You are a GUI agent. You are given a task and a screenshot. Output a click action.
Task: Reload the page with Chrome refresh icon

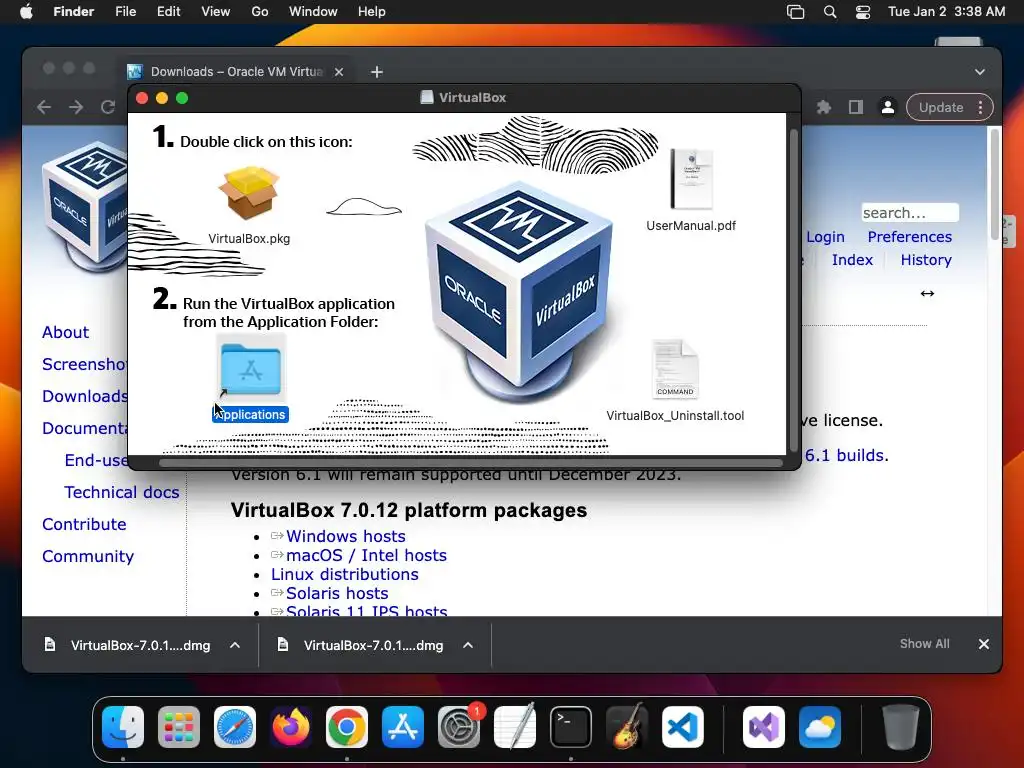[x=108, y=107]
